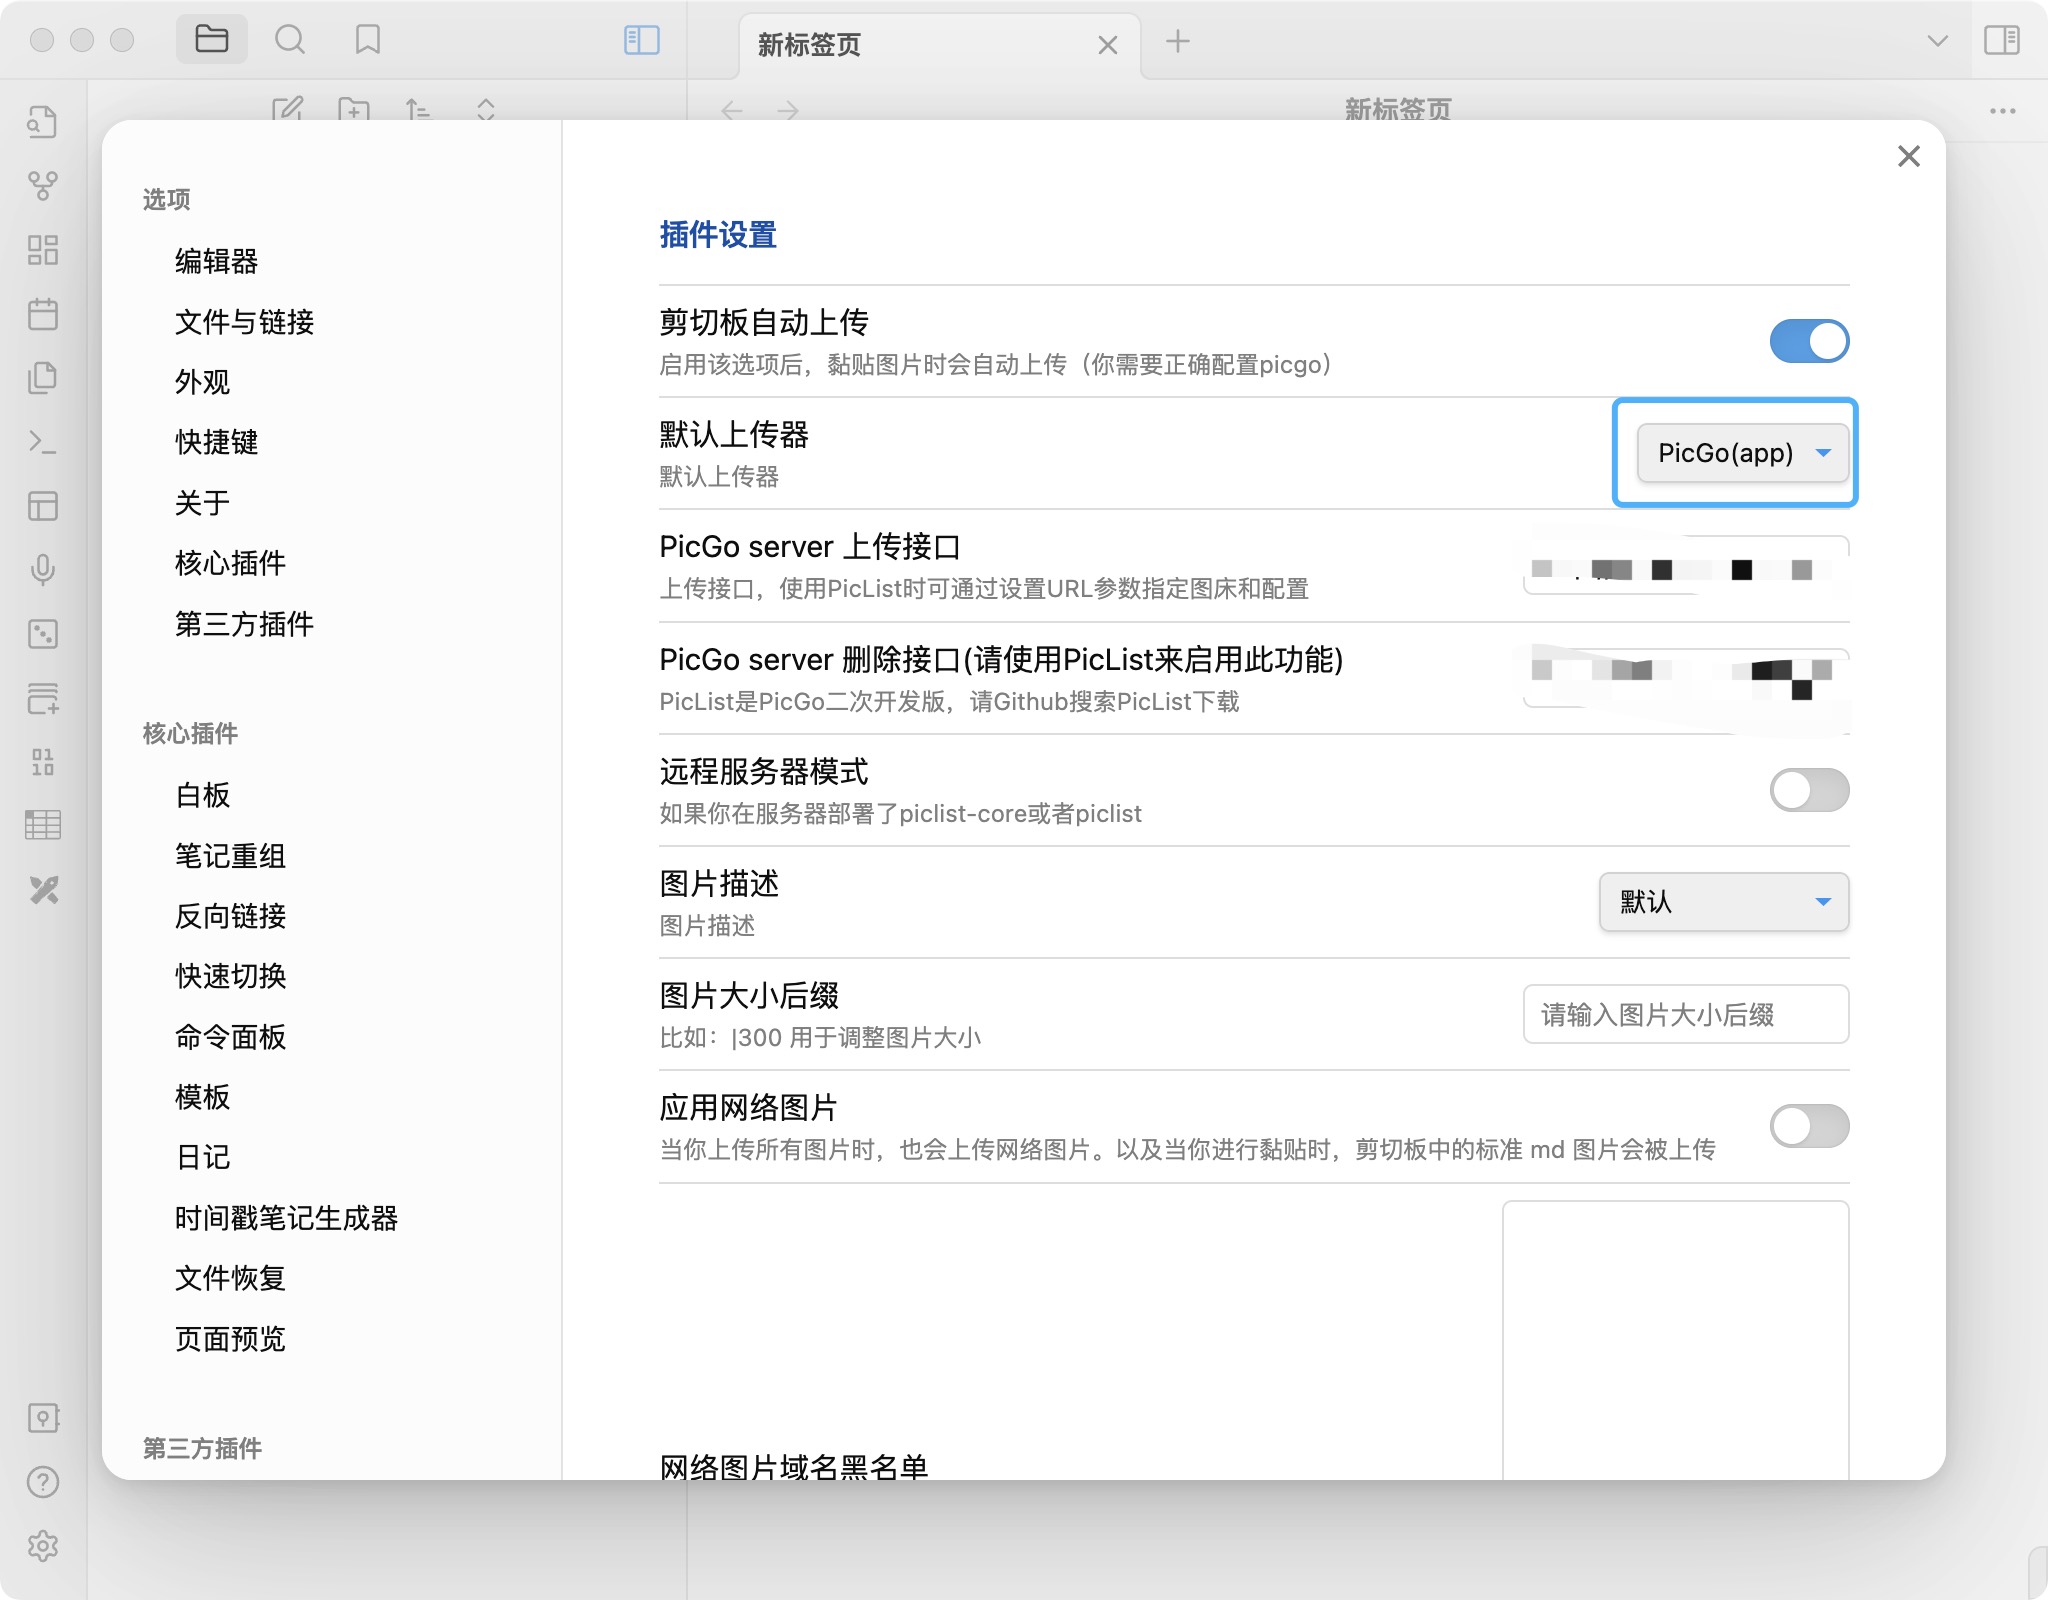Open 模板 plugin settings
The width and height of the screenshot is (2048, 1600).
tap(202, 1097)
